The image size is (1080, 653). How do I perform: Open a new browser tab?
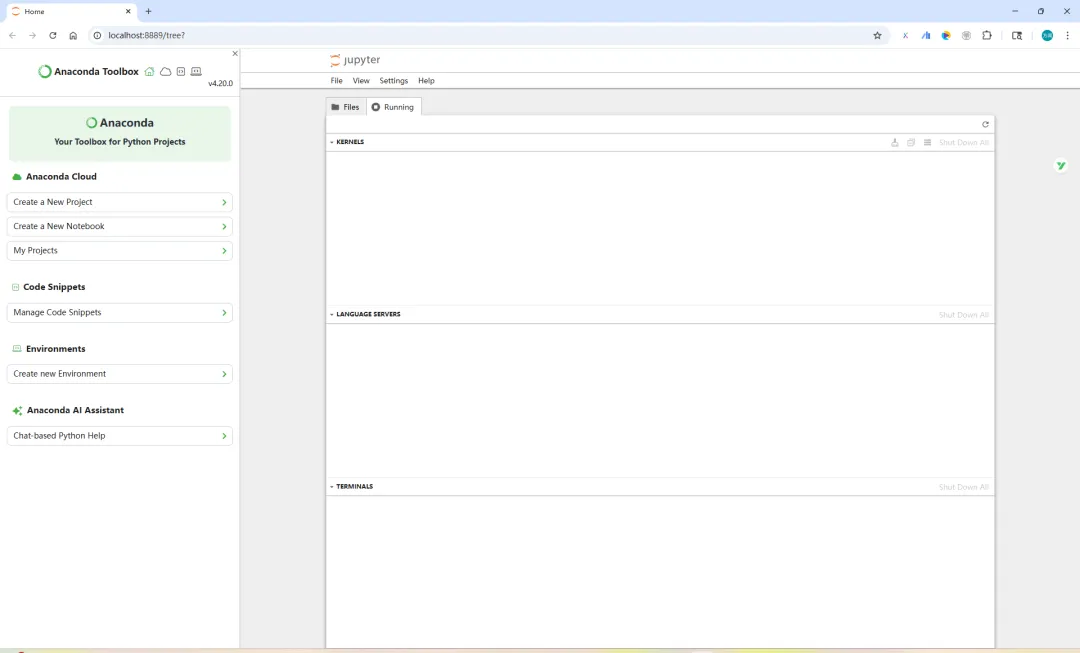[148, 11]
